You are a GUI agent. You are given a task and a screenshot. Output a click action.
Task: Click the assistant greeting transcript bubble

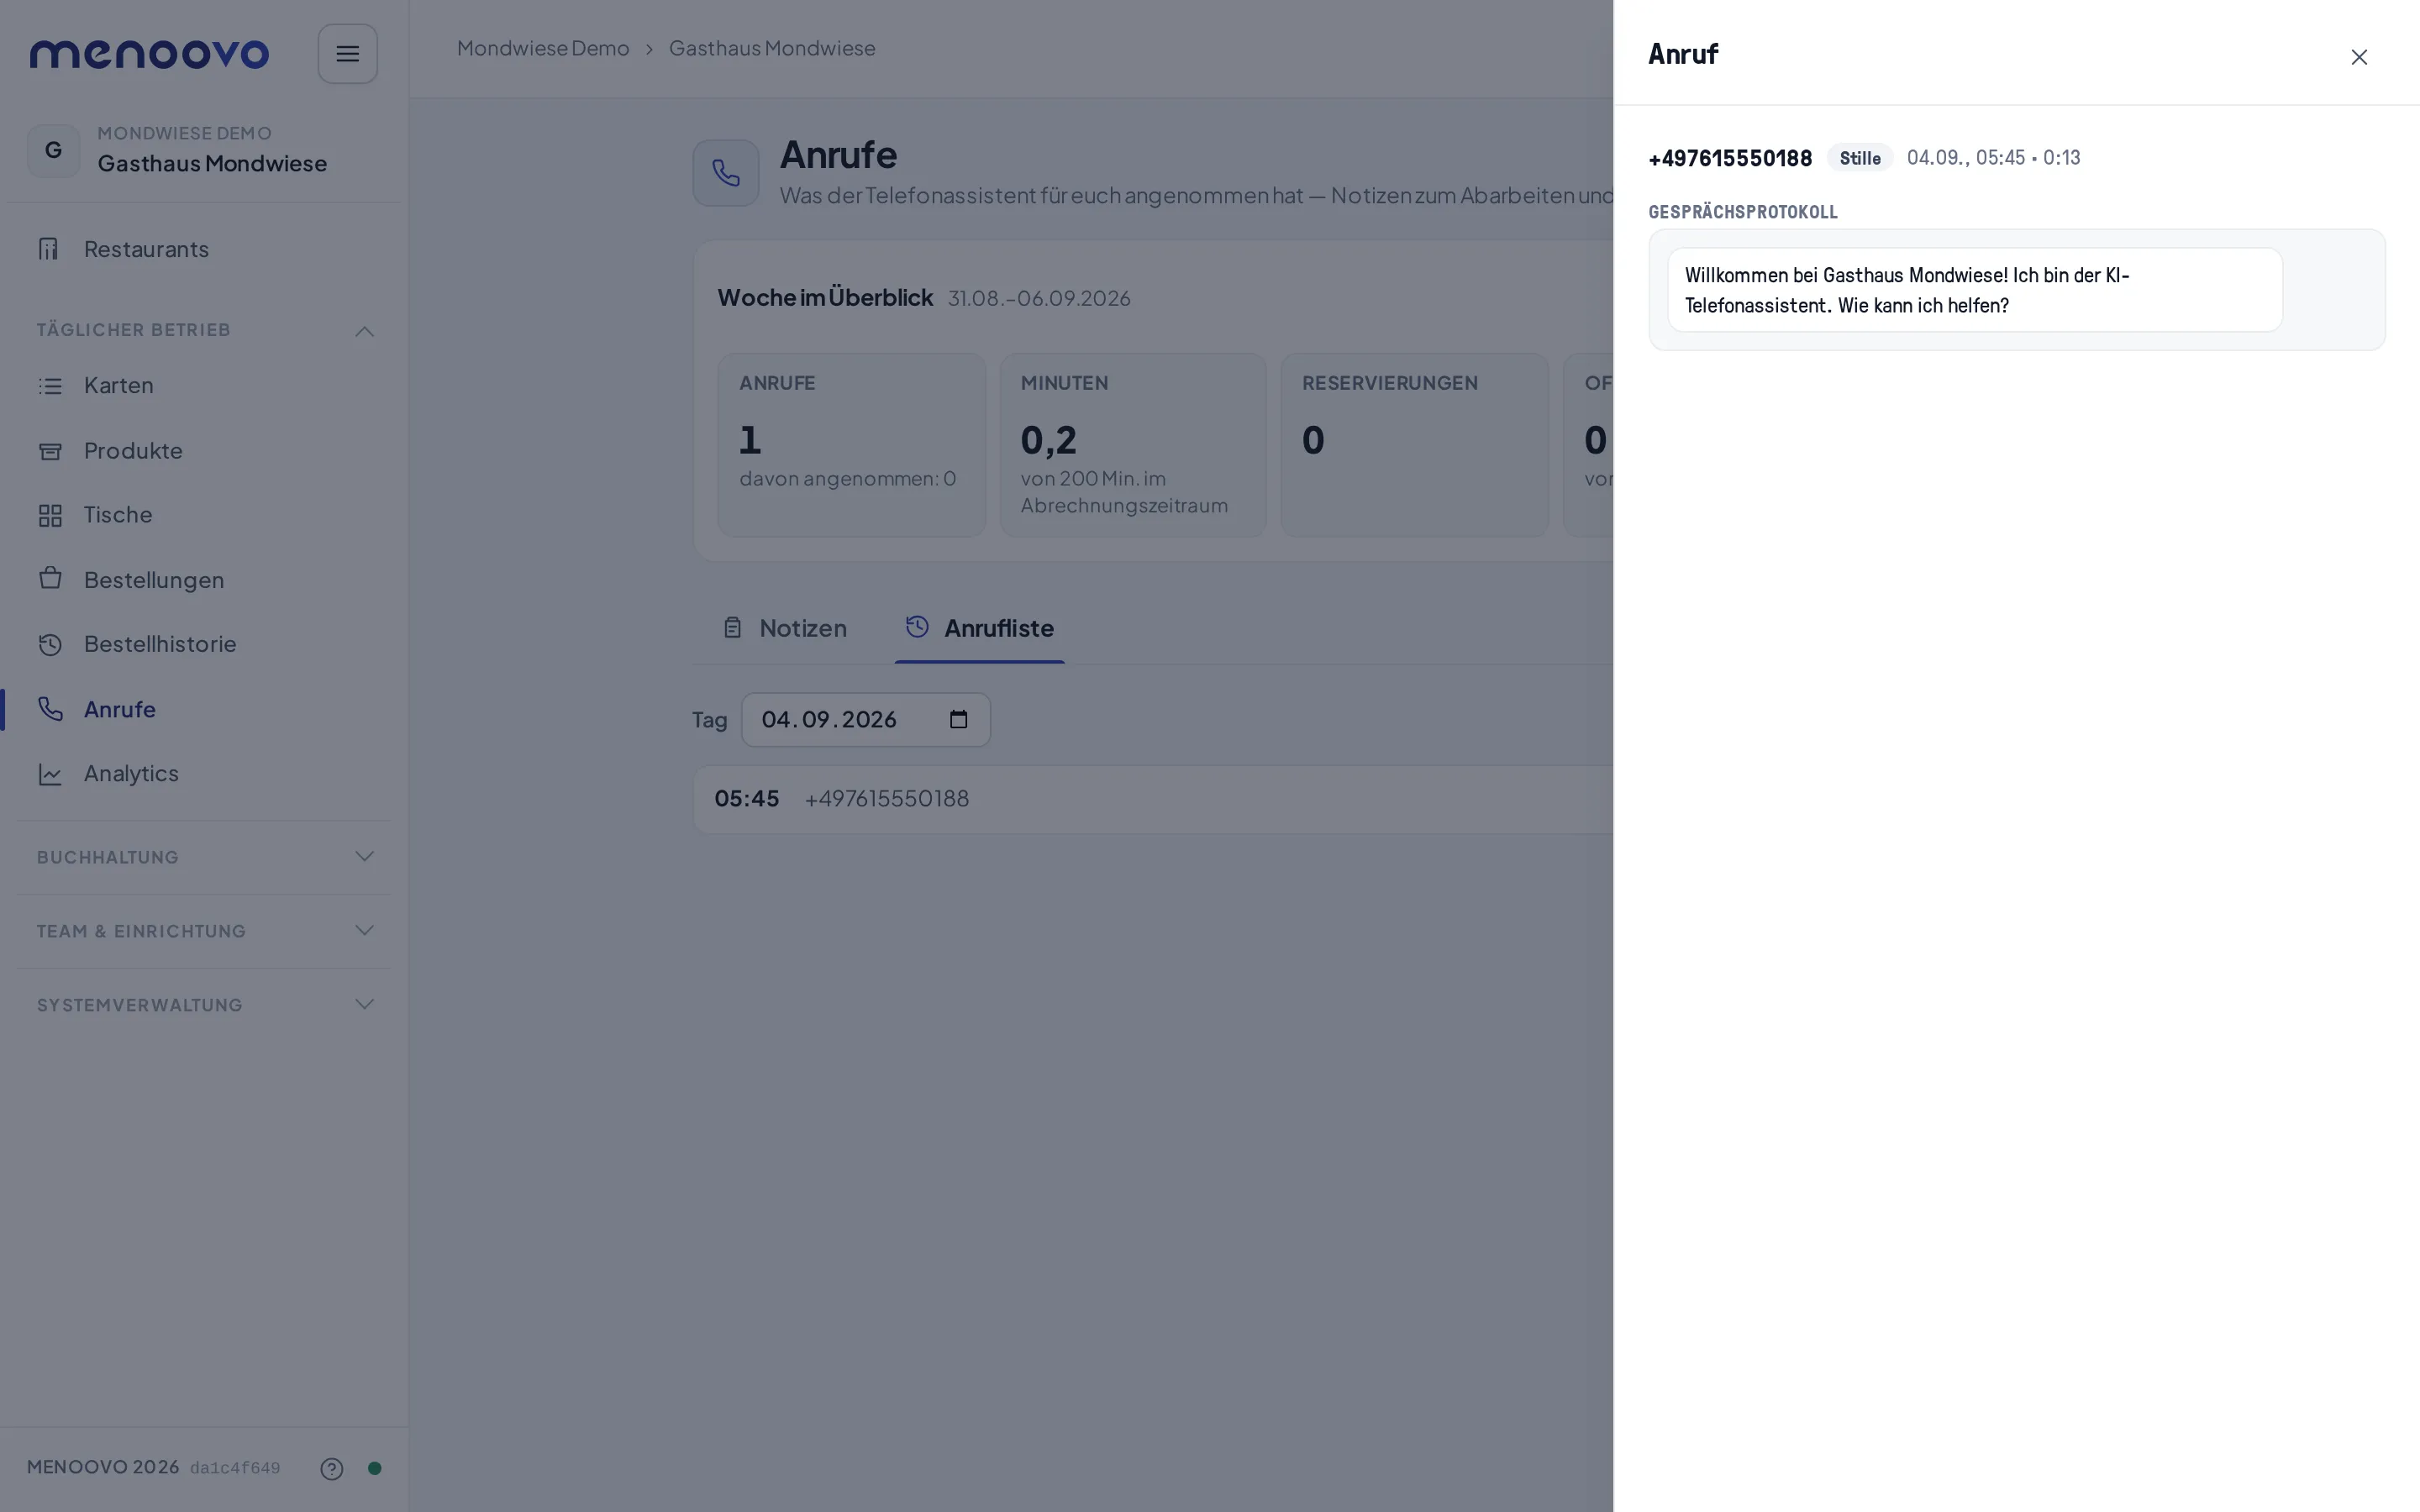tap(1975, 290)
